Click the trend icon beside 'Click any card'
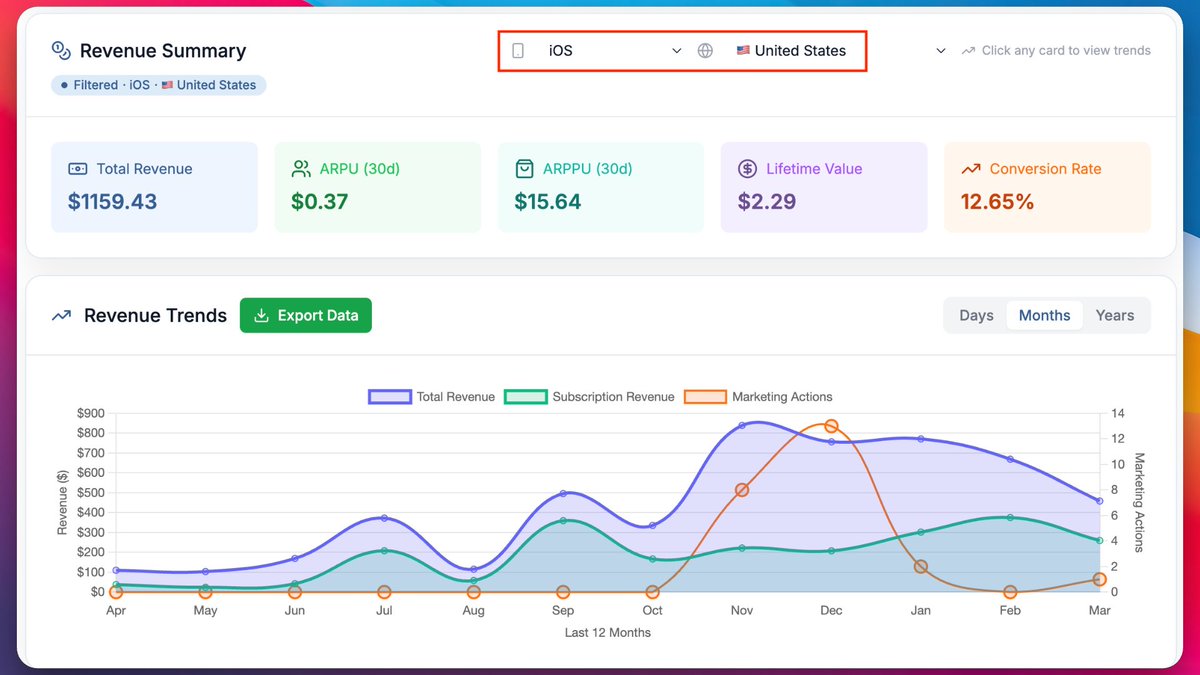 [x=968, y=50]
